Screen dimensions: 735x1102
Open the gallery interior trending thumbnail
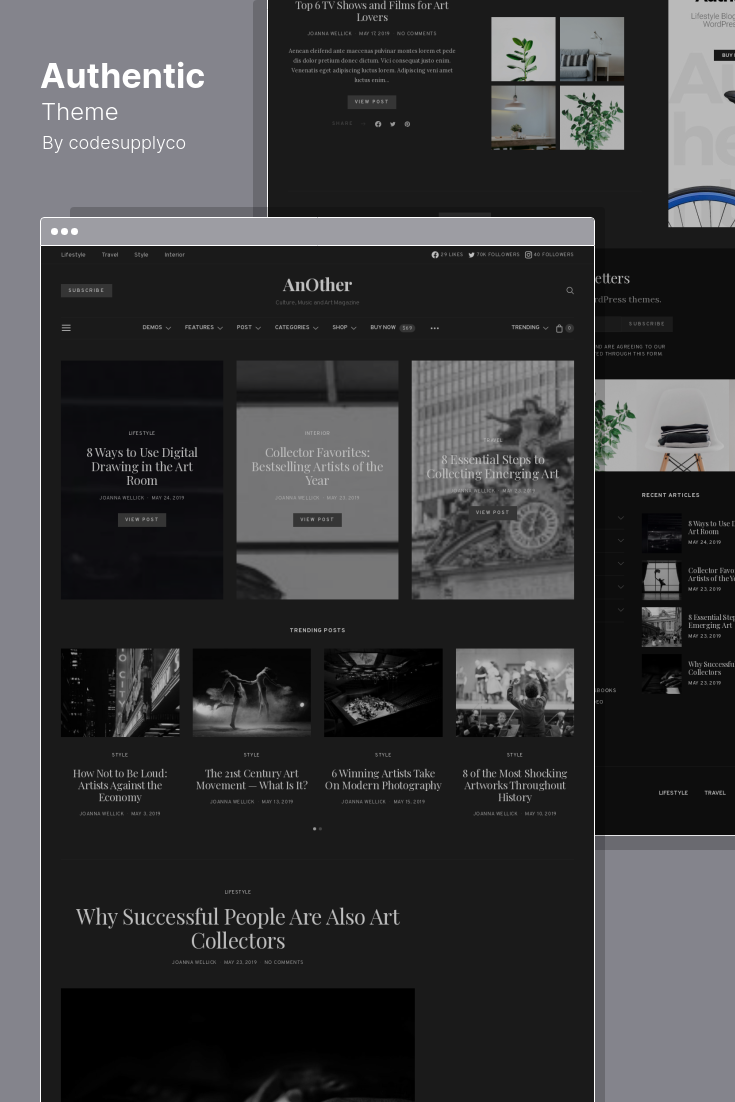tap(383, 692)
